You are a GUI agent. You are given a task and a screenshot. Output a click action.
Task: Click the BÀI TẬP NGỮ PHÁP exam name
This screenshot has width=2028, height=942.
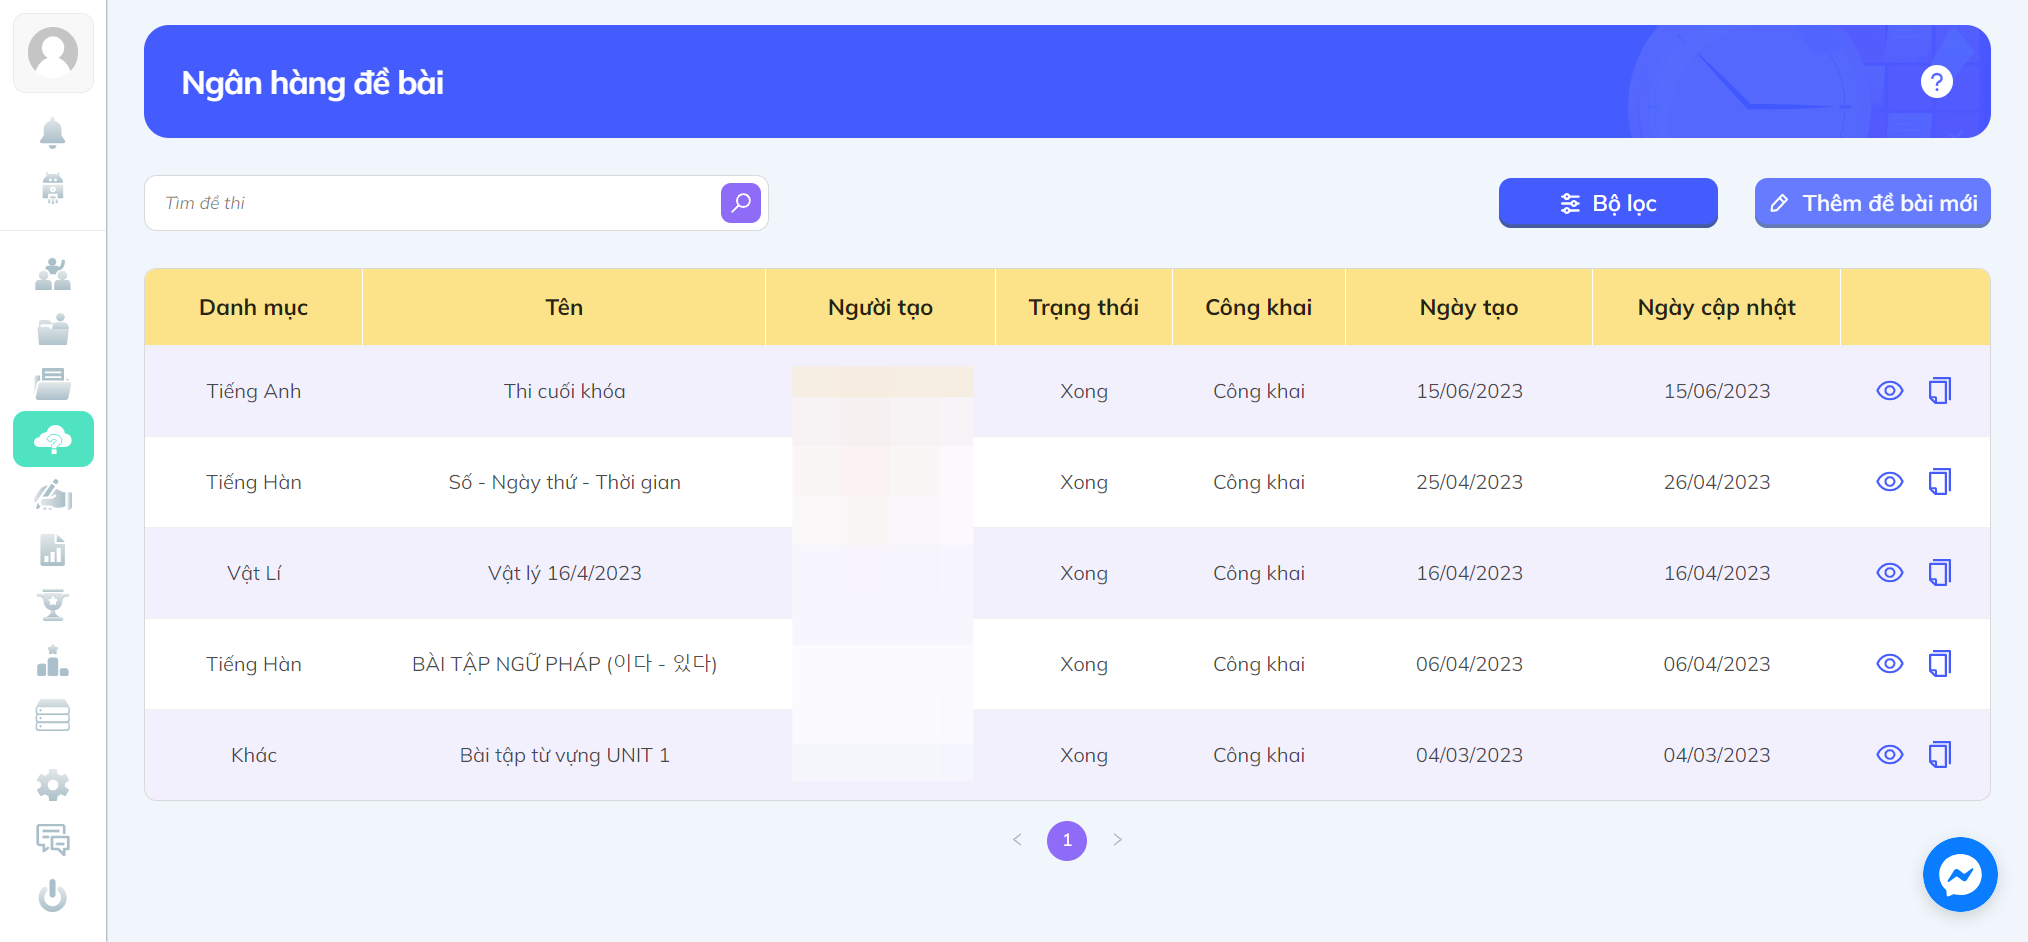click(x=565, y=664)
